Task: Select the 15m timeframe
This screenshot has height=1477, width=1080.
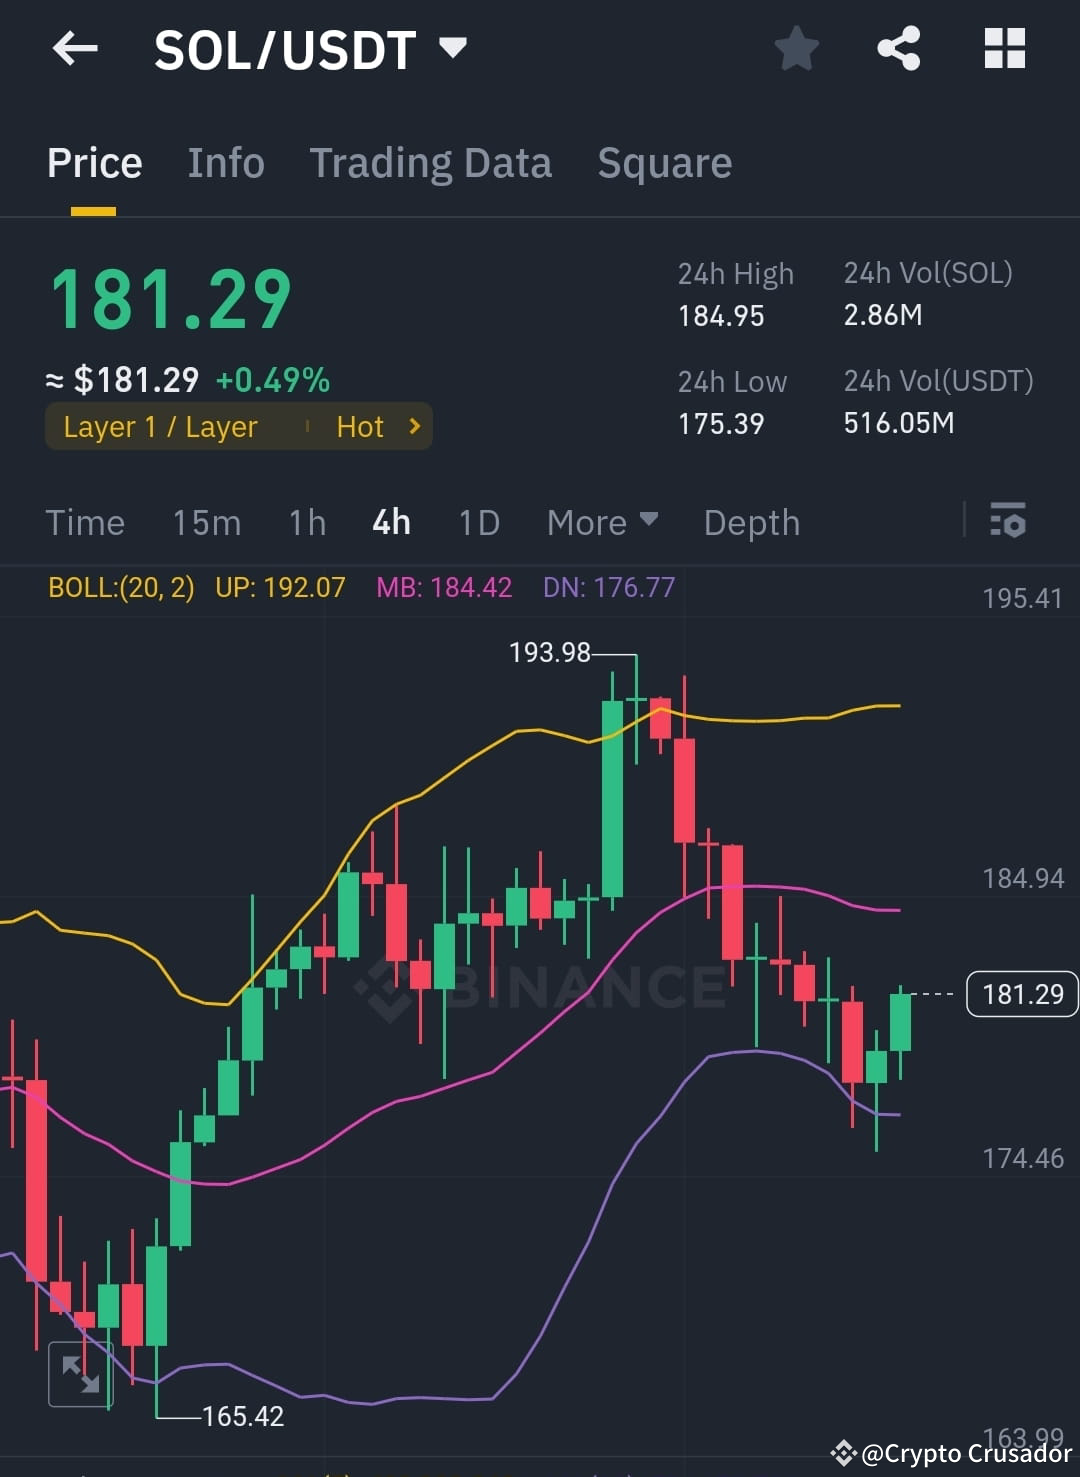Action: (x=206, y=521)
